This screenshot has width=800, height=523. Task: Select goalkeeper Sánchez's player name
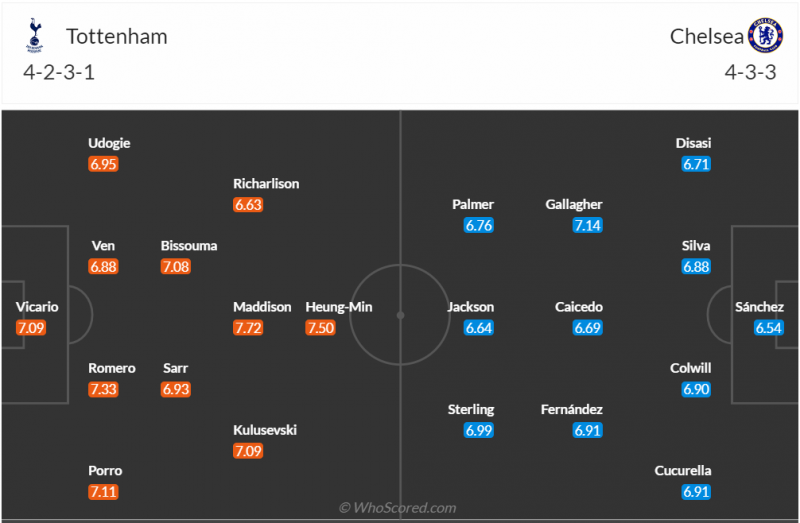[x=760, y=307]
